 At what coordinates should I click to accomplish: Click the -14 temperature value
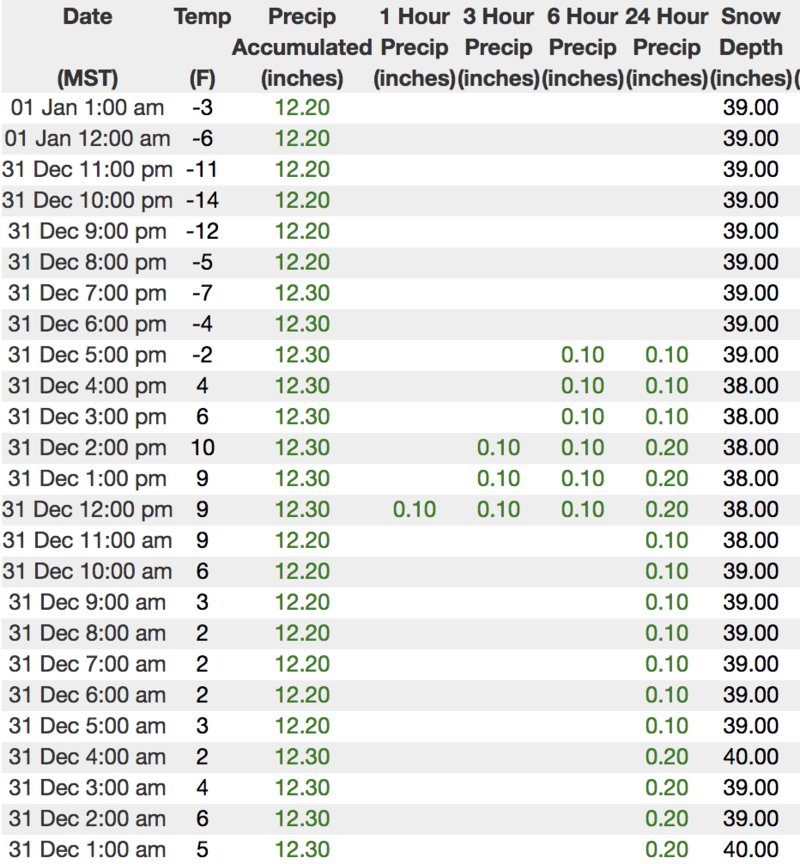(x=202, y=201)
